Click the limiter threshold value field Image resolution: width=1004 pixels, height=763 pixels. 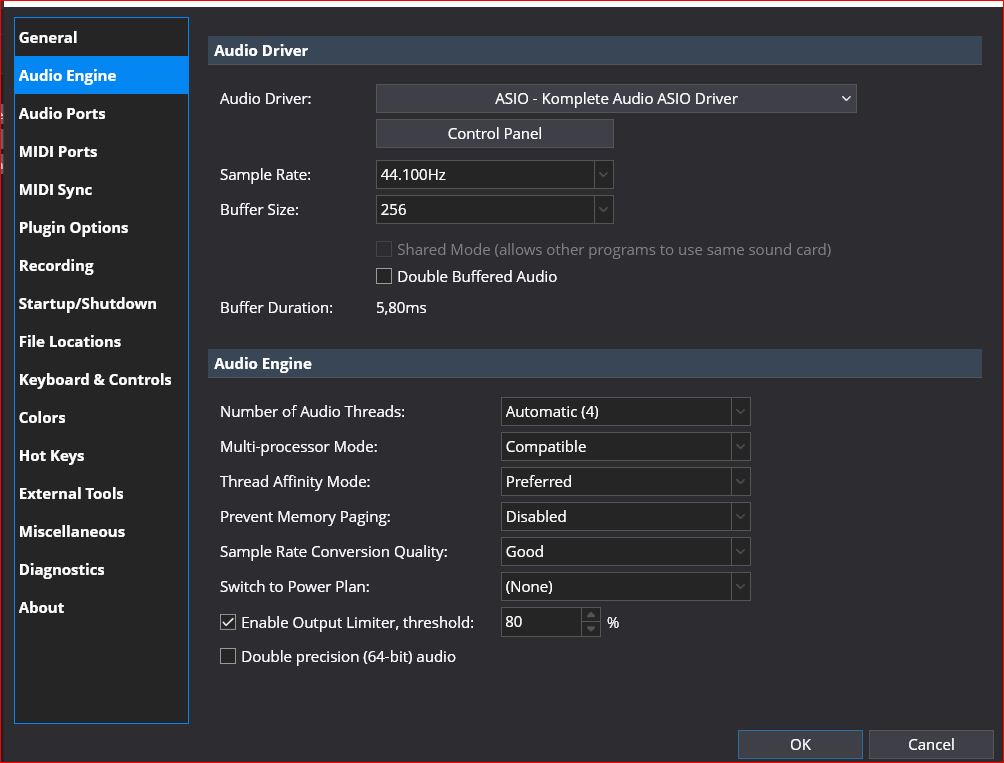[541, 622]
